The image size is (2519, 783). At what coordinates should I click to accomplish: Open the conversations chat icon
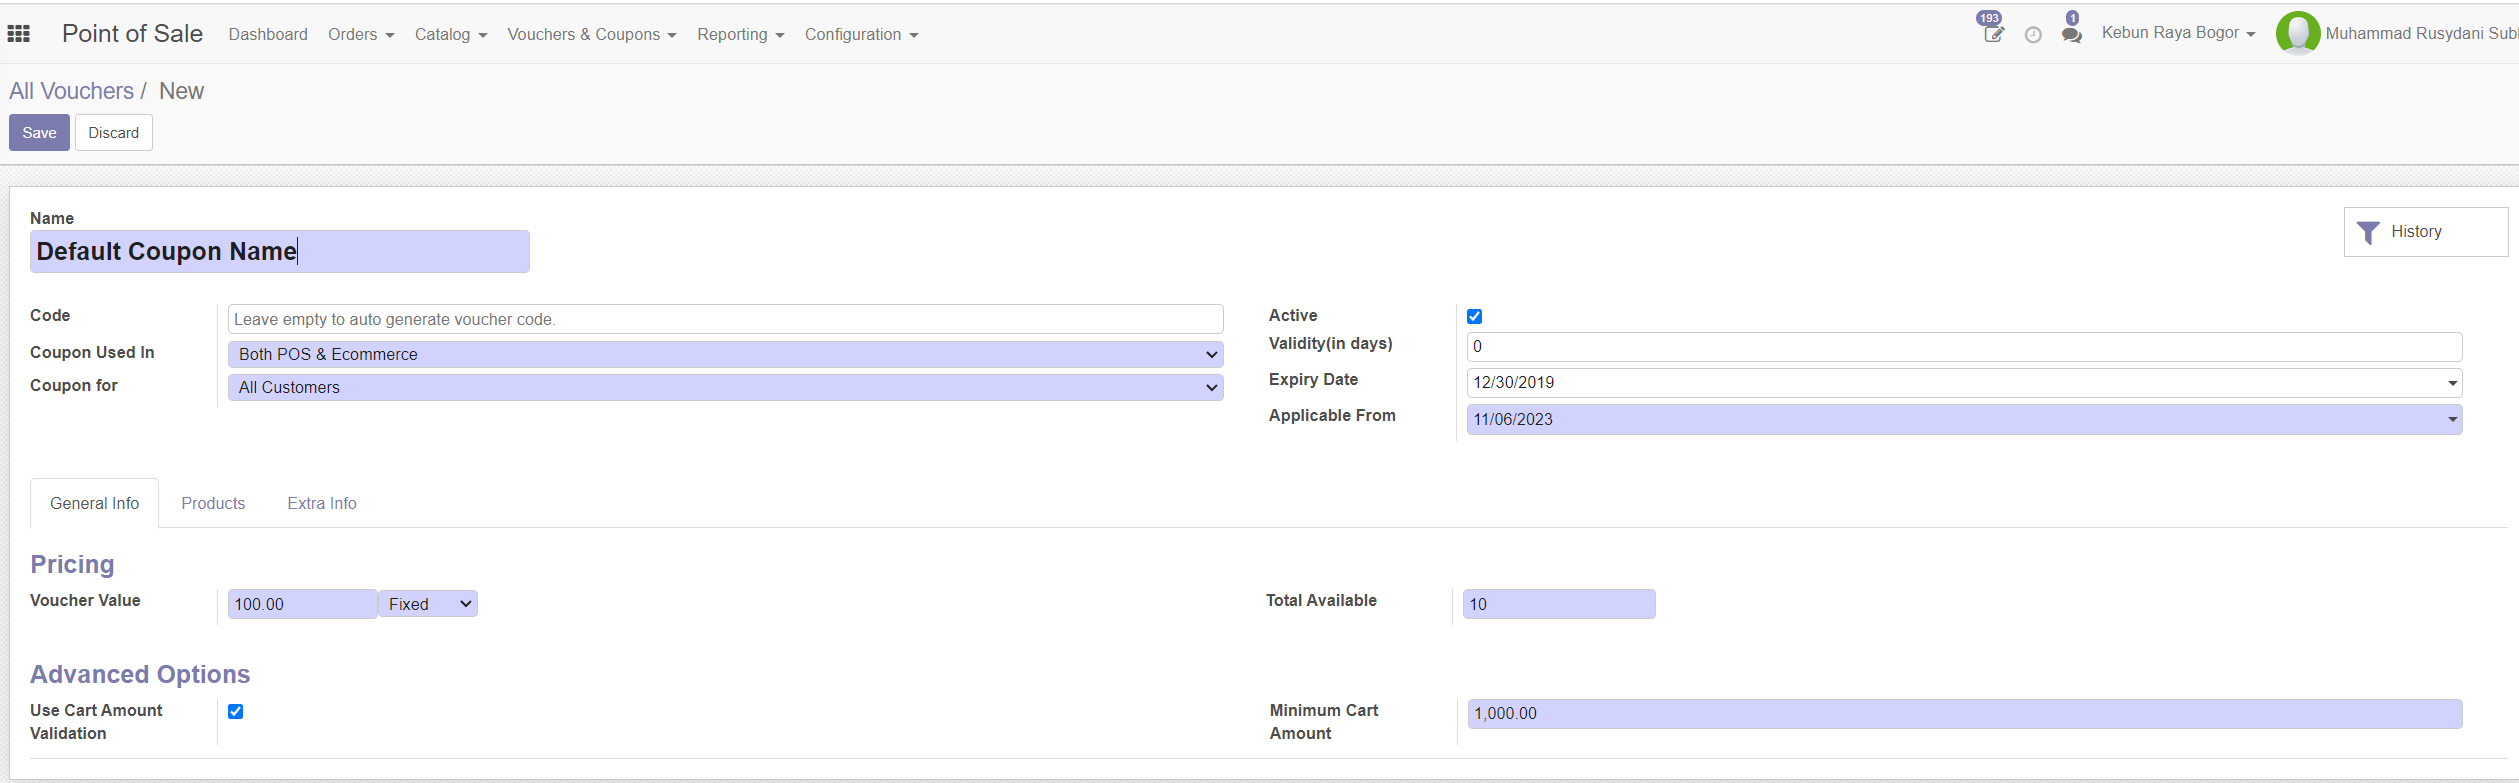(2072, 34)
